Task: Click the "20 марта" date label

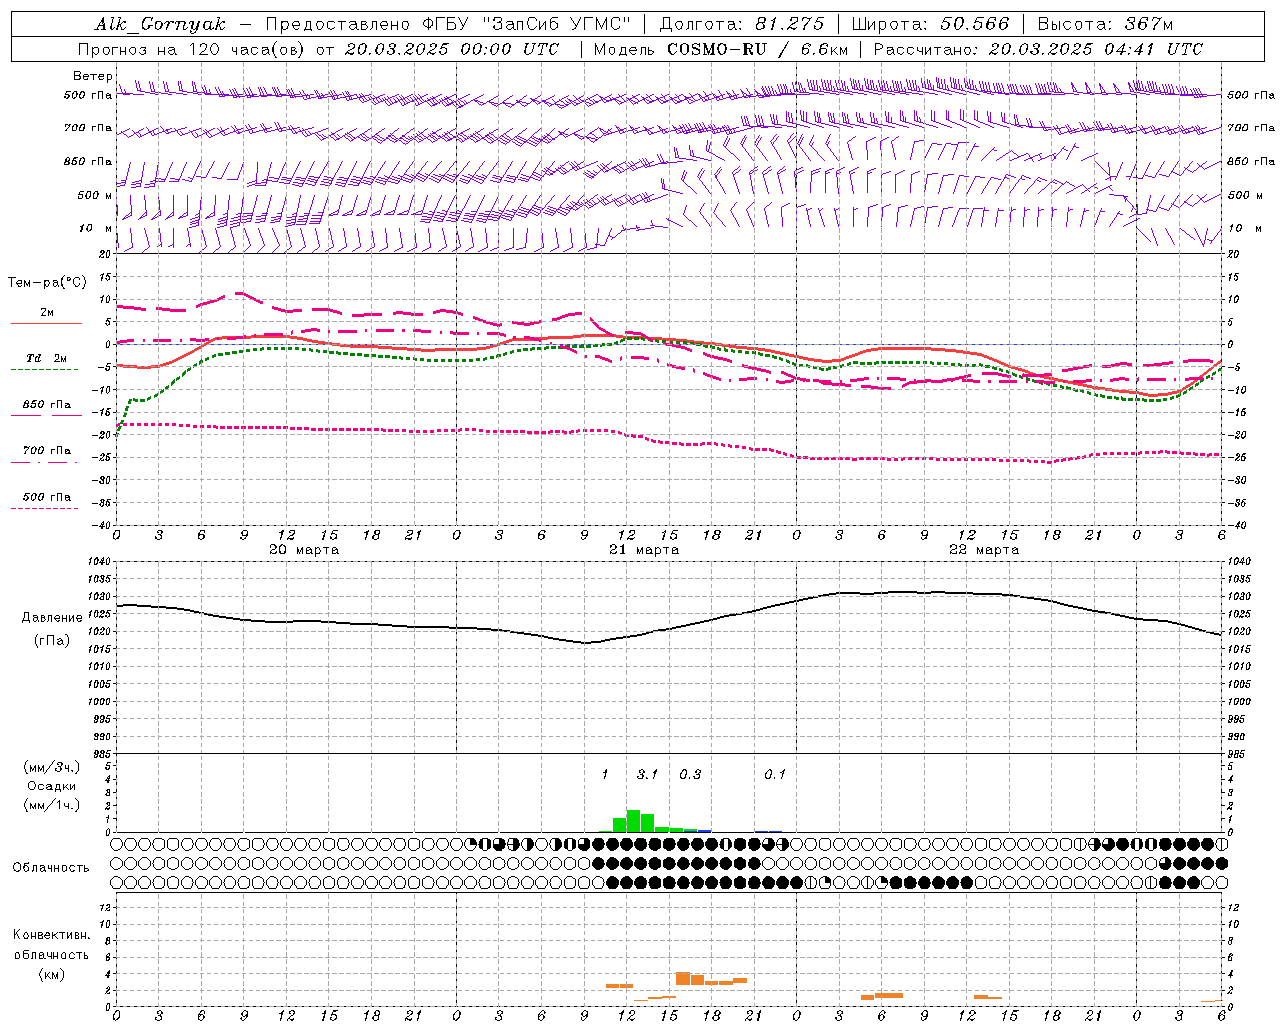Action: pos(304,550)
